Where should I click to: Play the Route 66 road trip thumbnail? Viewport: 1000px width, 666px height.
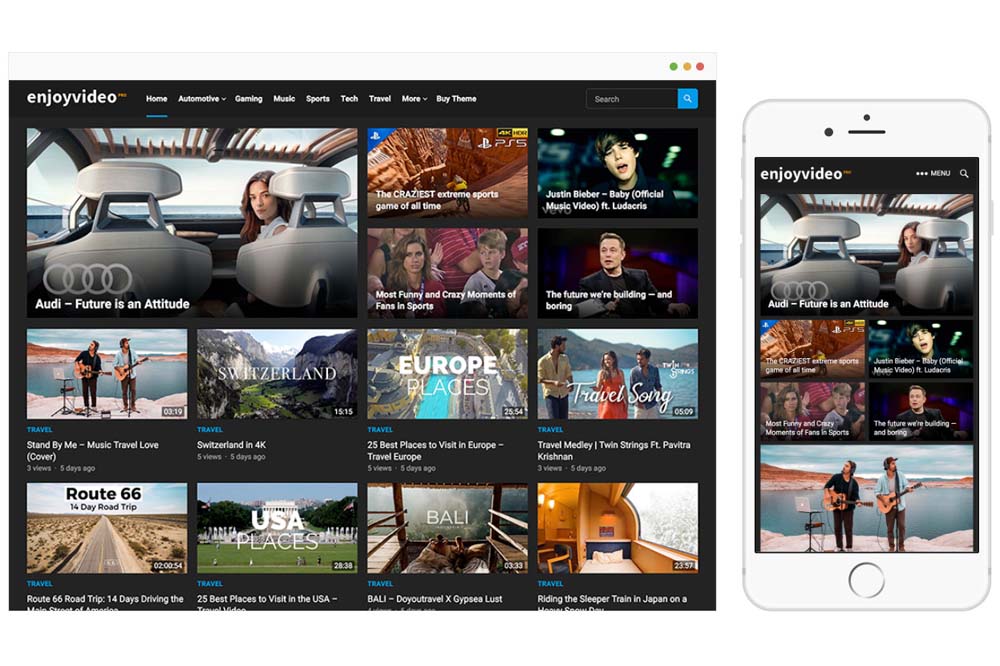click(107, 528)
